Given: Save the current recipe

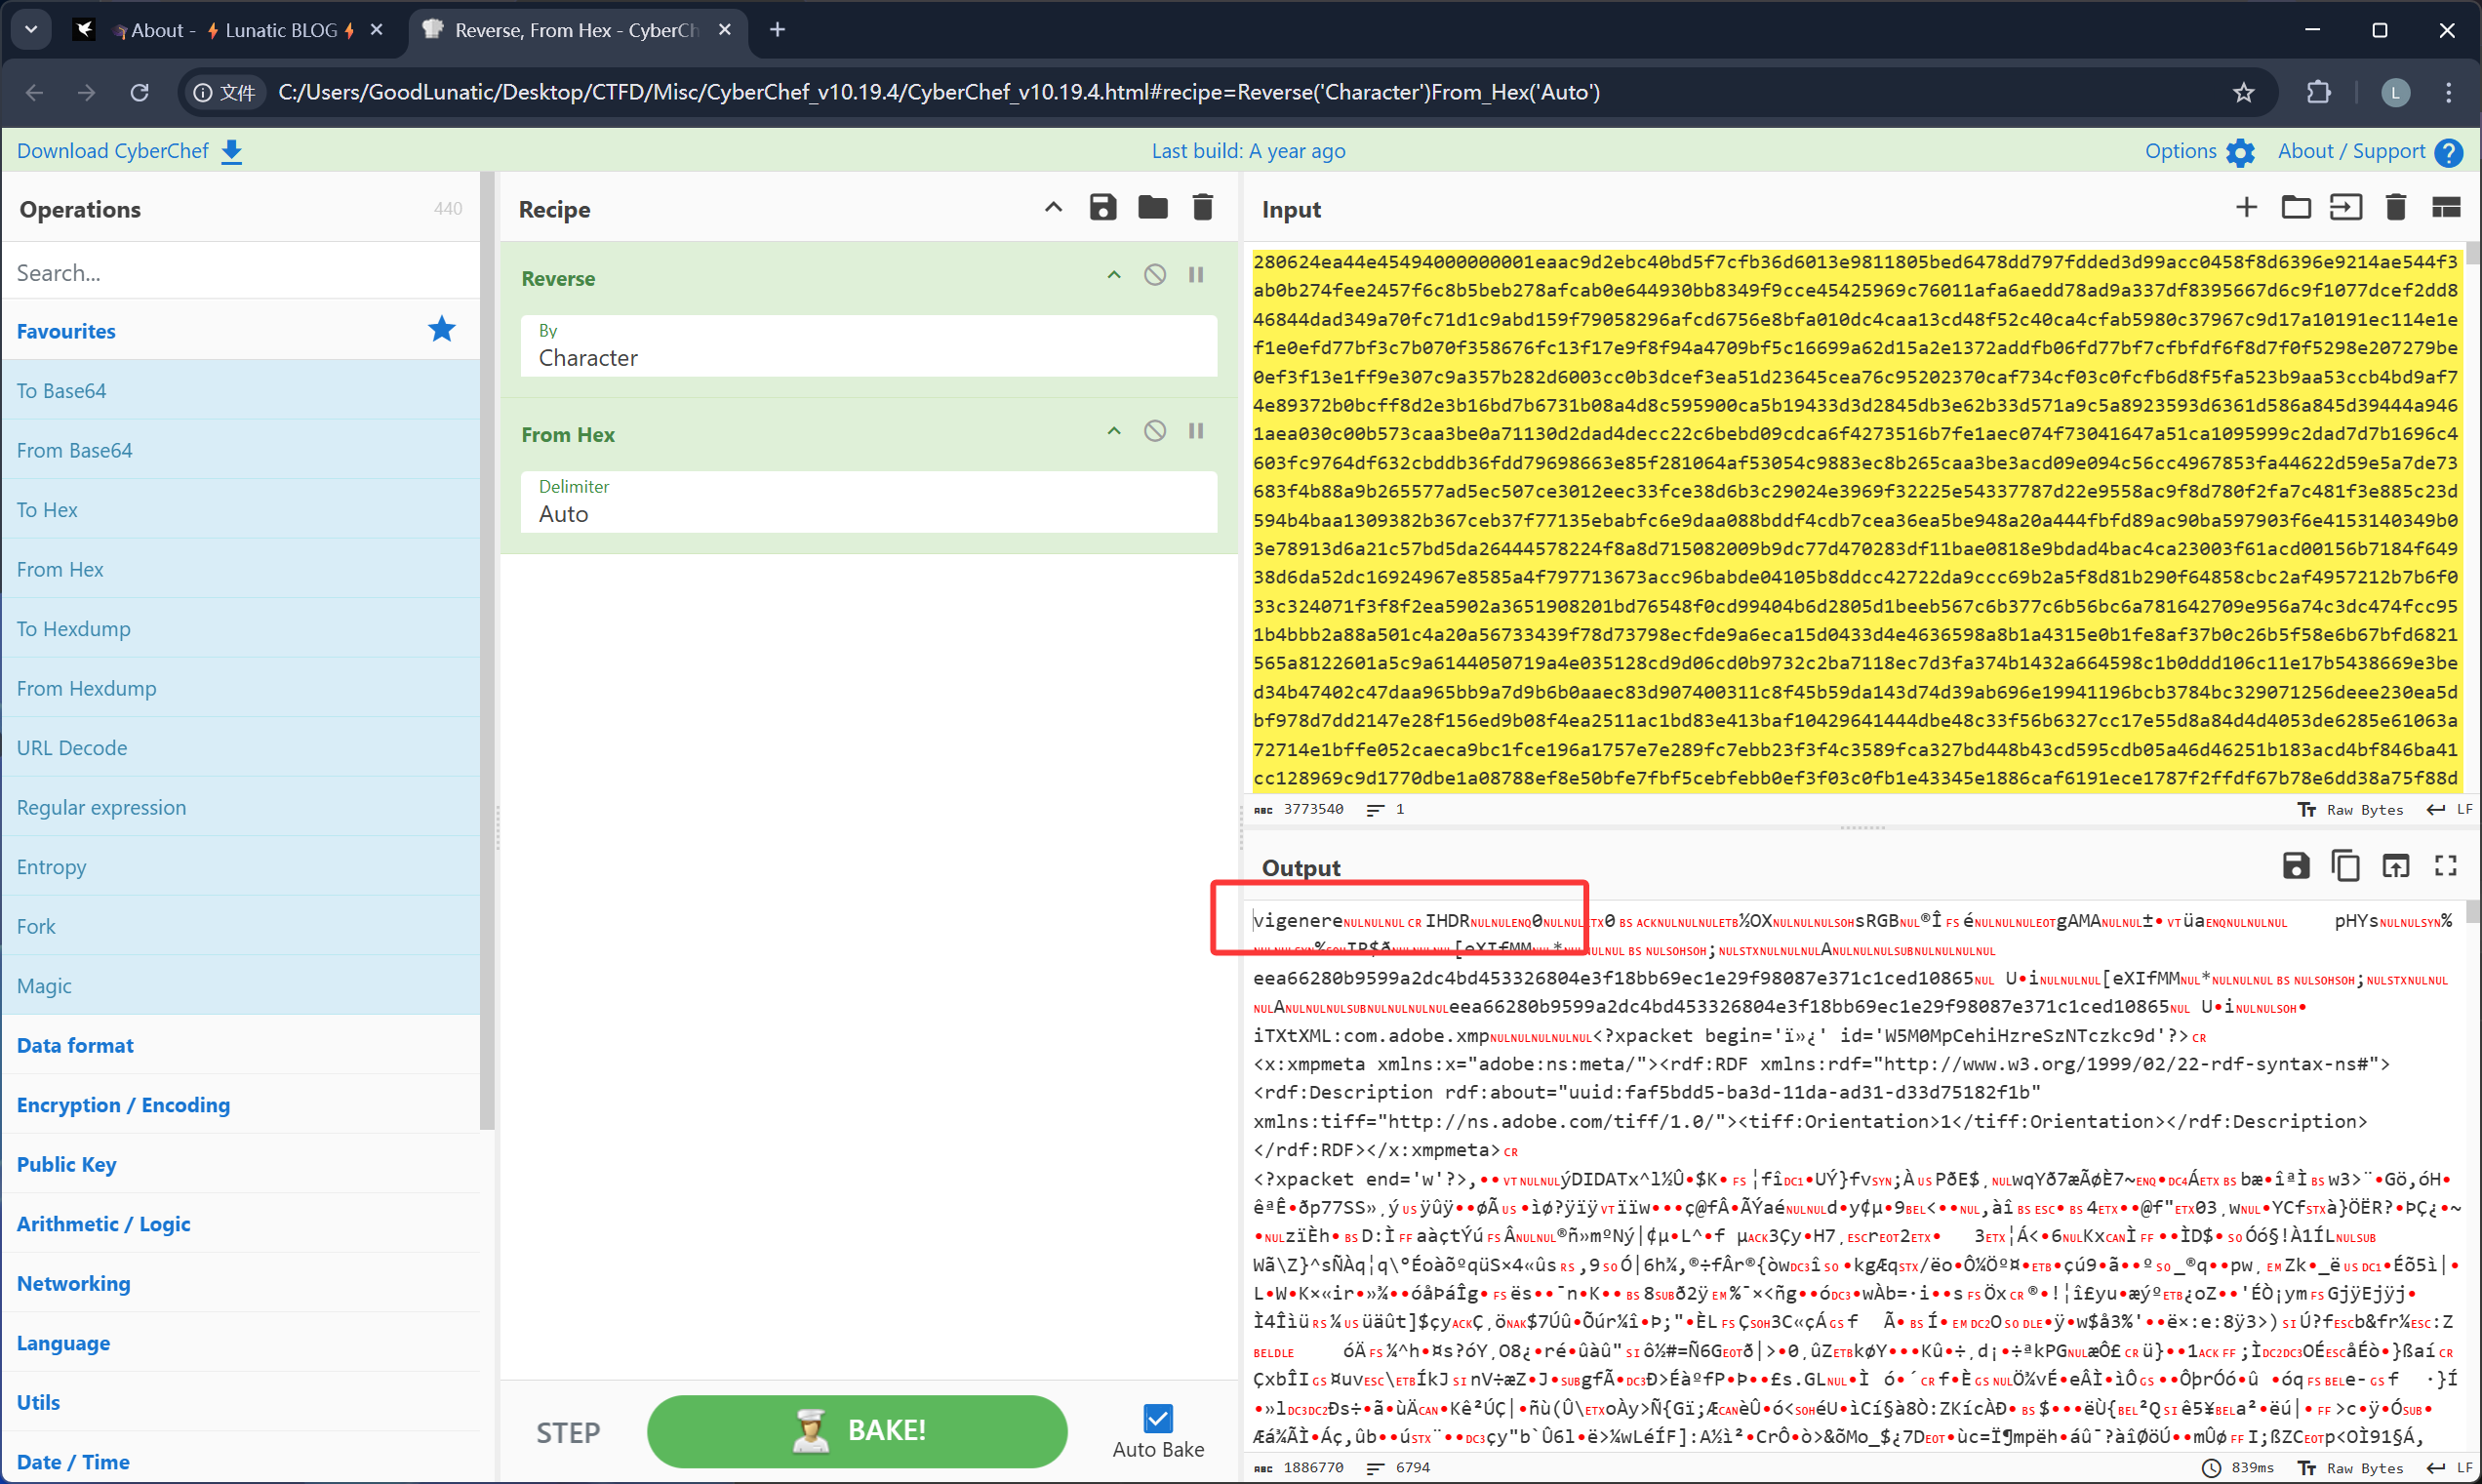Looking at the screenshot, I should click(x=1102, y=208).
